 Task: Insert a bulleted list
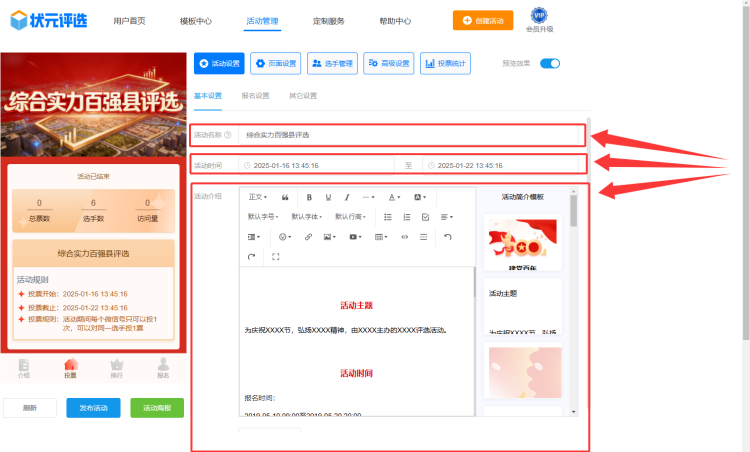388,217
